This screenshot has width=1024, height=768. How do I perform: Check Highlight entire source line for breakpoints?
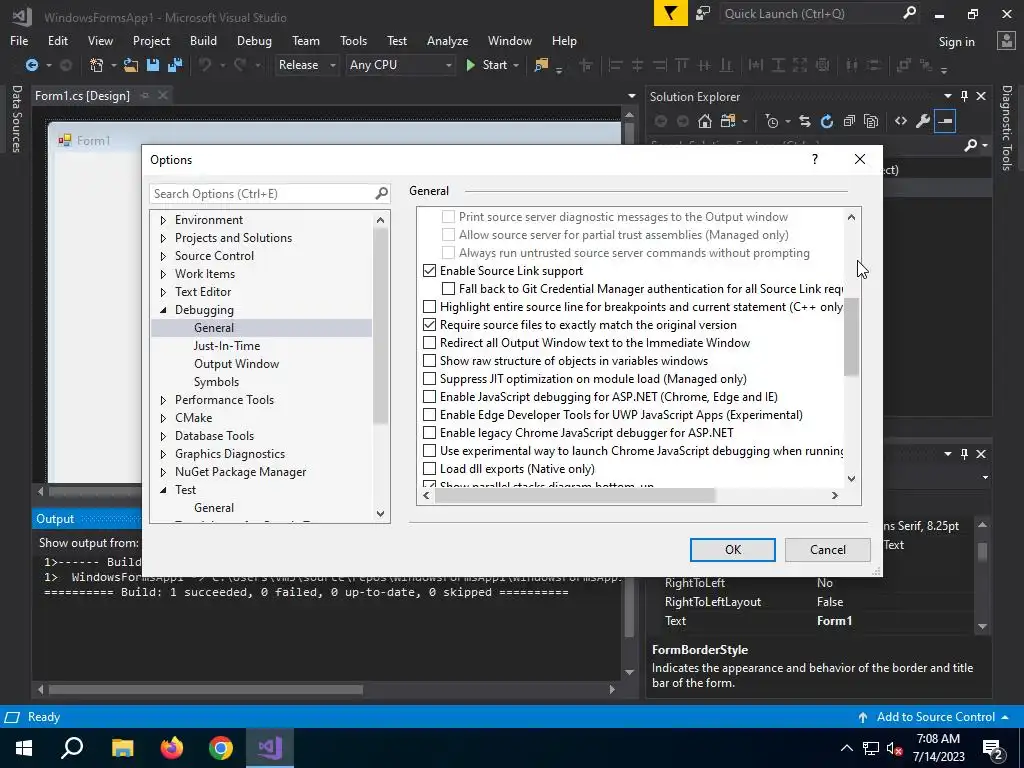coord(429,306)
